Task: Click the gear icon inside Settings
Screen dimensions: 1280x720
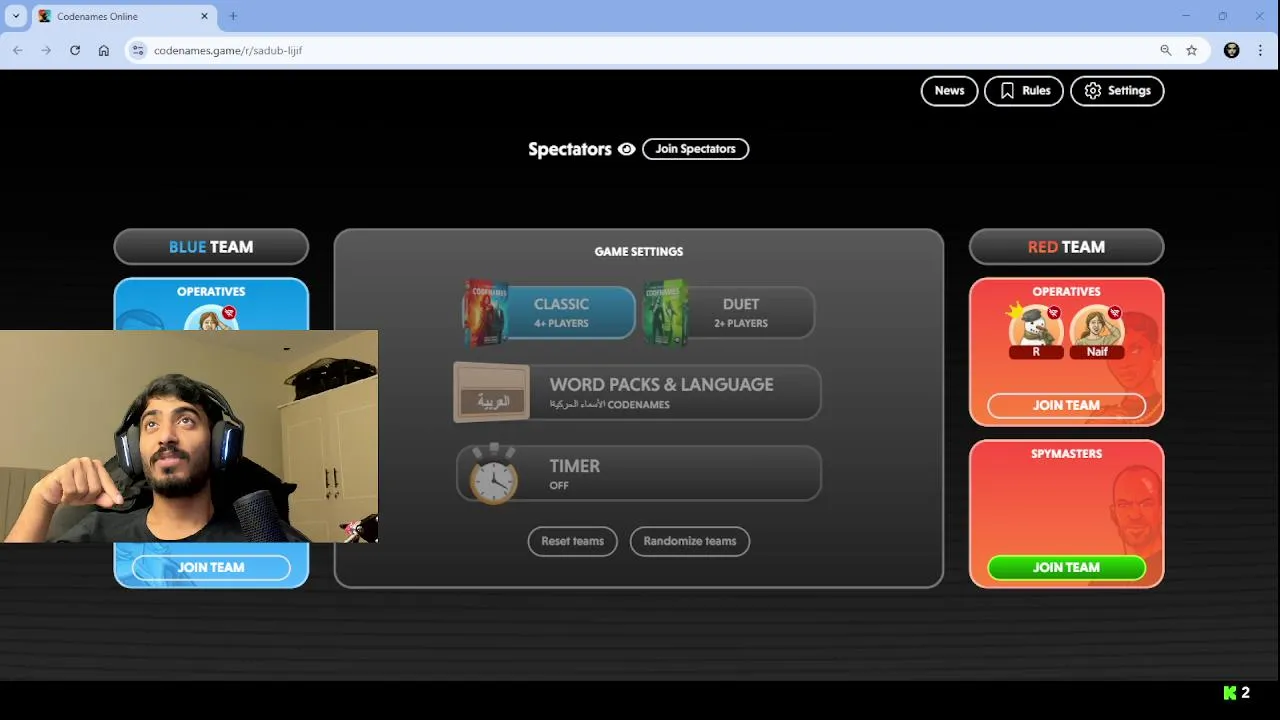Action: (1093, 91)
